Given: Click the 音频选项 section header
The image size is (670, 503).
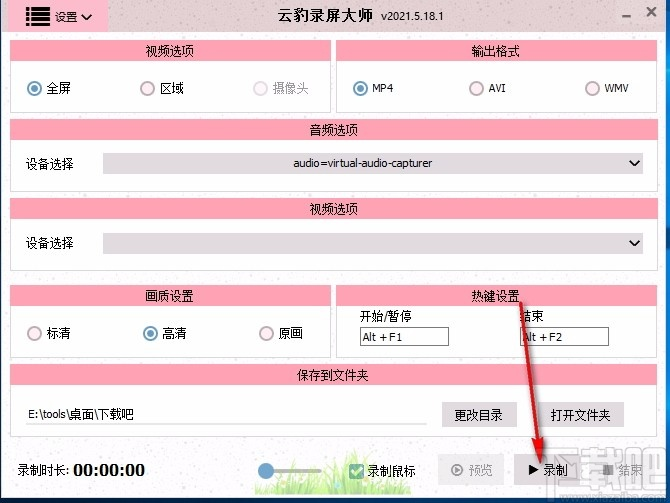Looking at the screenshot, I should pos(334,130).
